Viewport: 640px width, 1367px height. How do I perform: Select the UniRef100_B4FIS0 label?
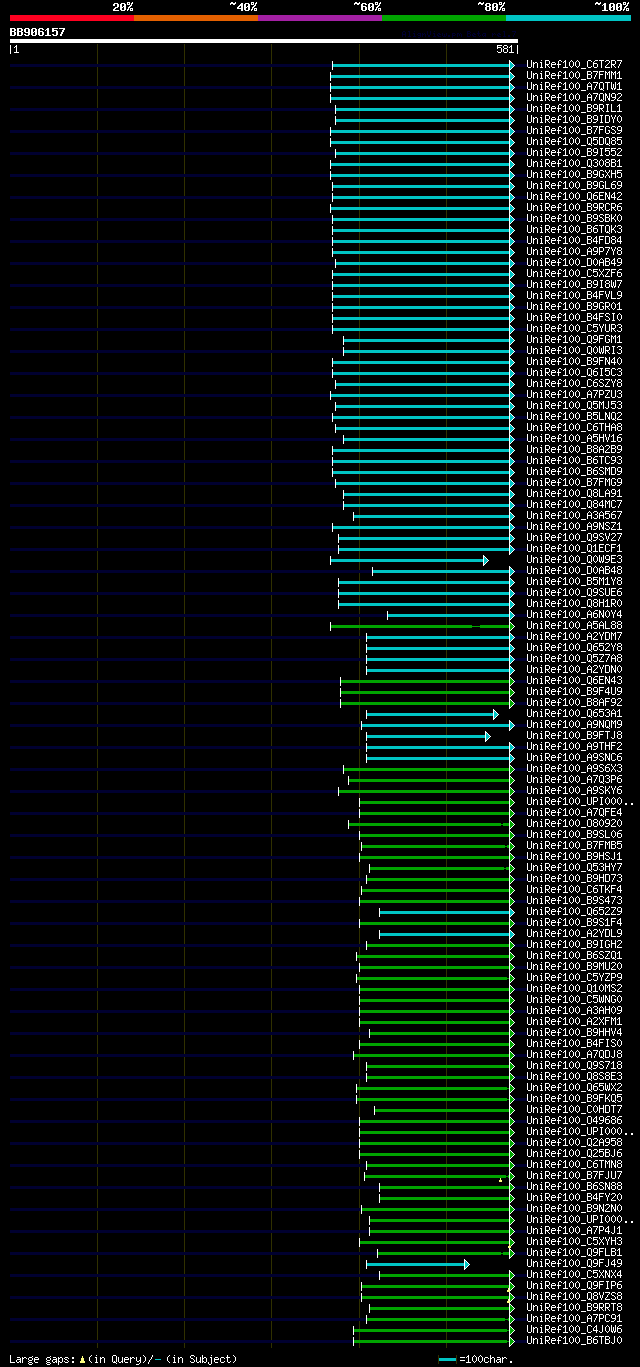click(x=574, y=1043)
